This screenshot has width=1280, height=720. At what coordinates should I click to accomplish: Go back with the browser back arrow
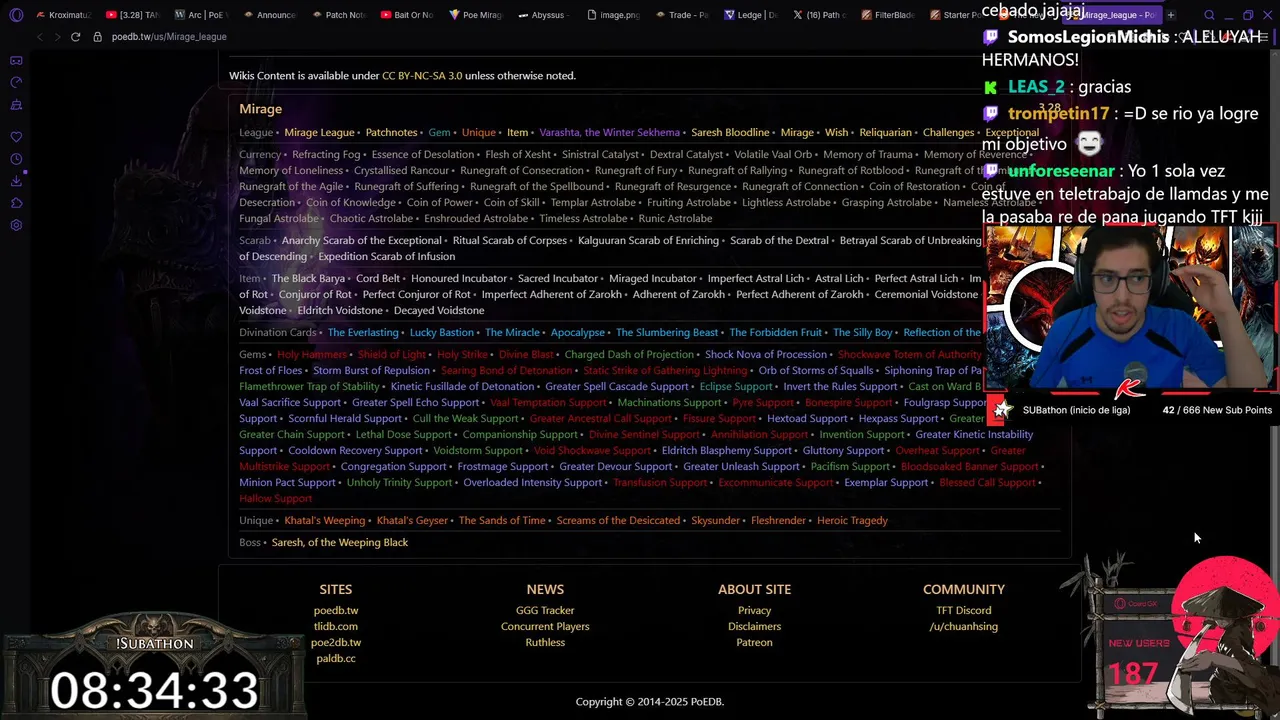click(x=39, y=37)
